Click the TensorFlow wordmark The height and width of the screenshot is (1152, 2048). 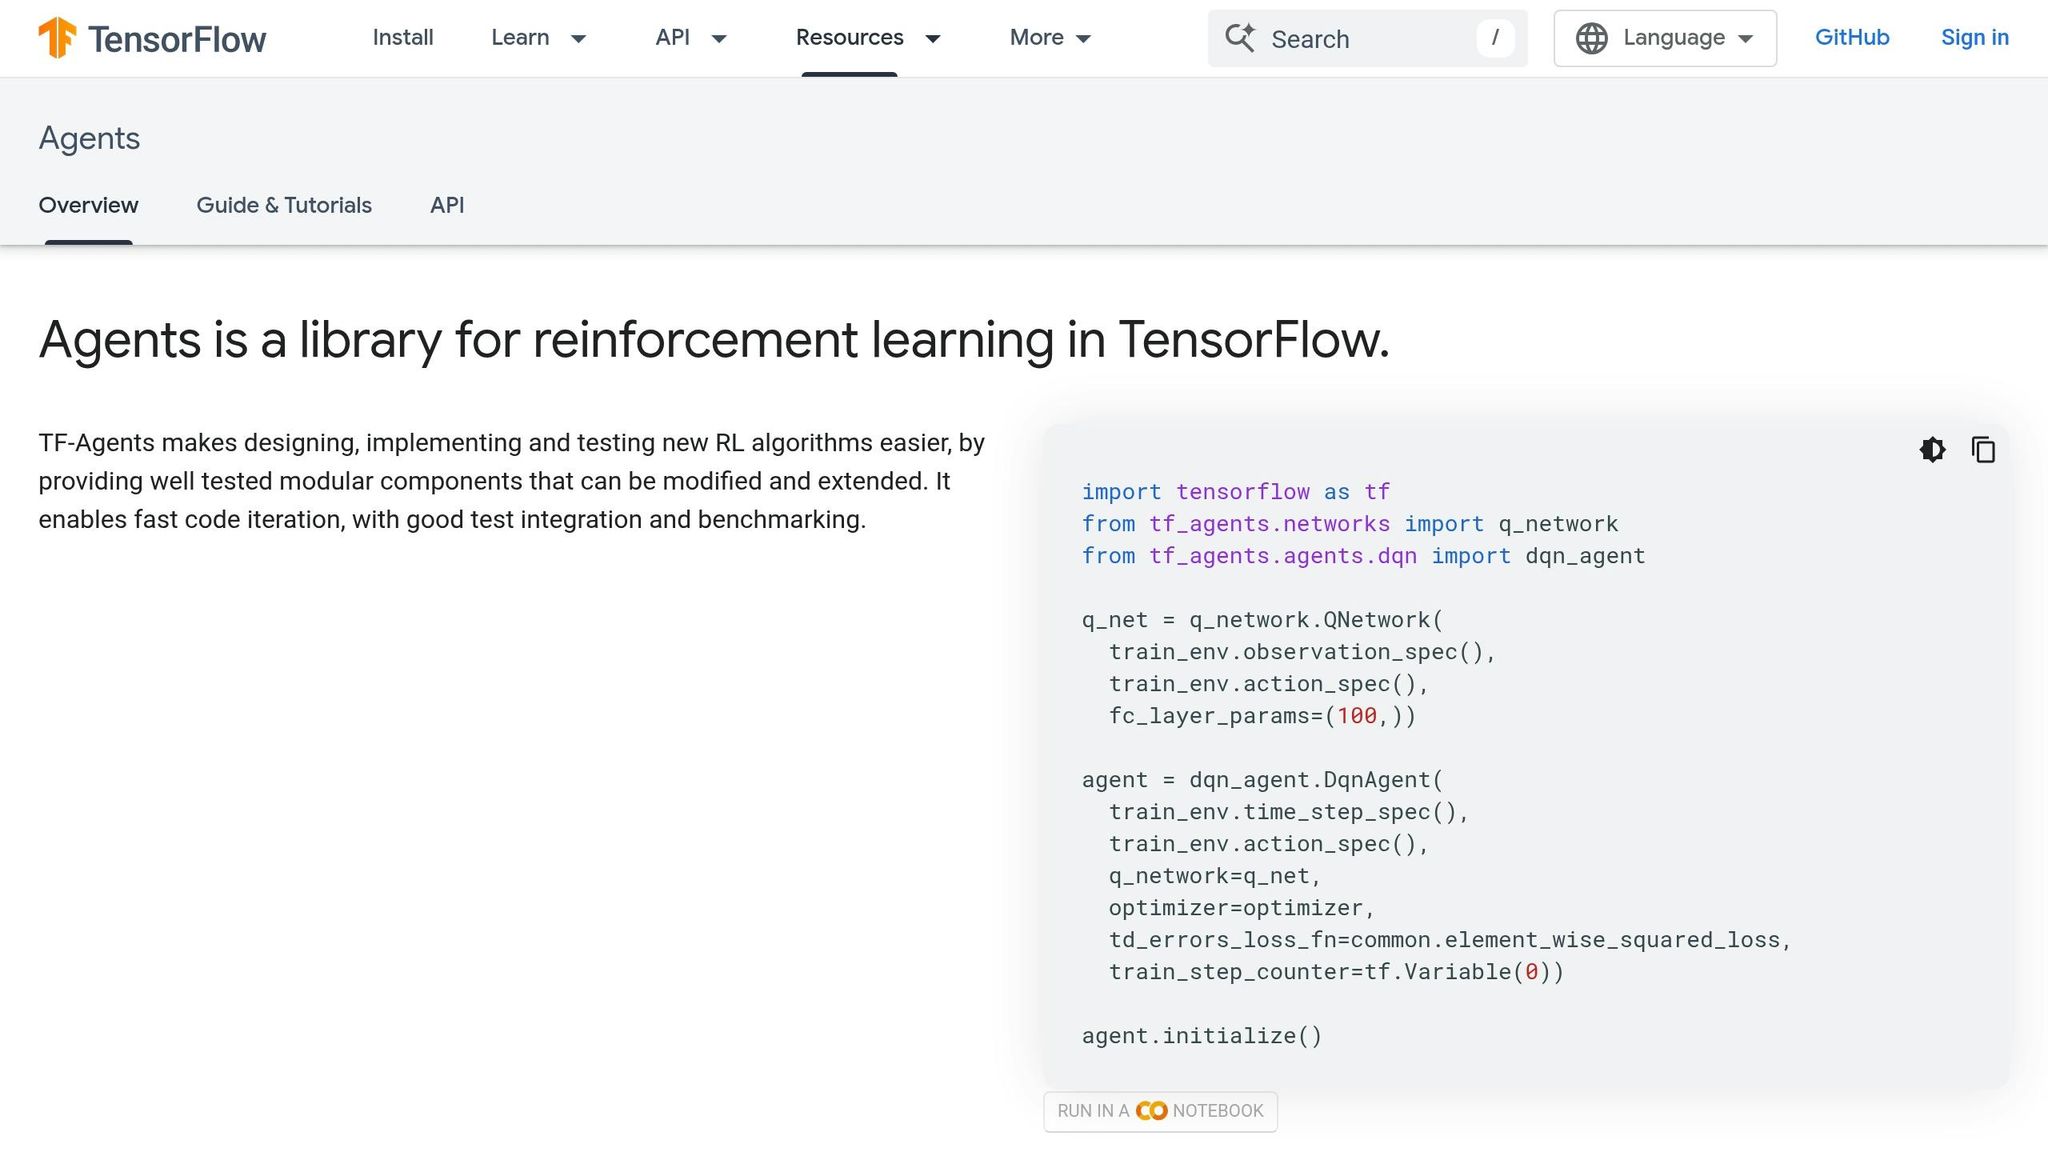[x=177, y=39]
